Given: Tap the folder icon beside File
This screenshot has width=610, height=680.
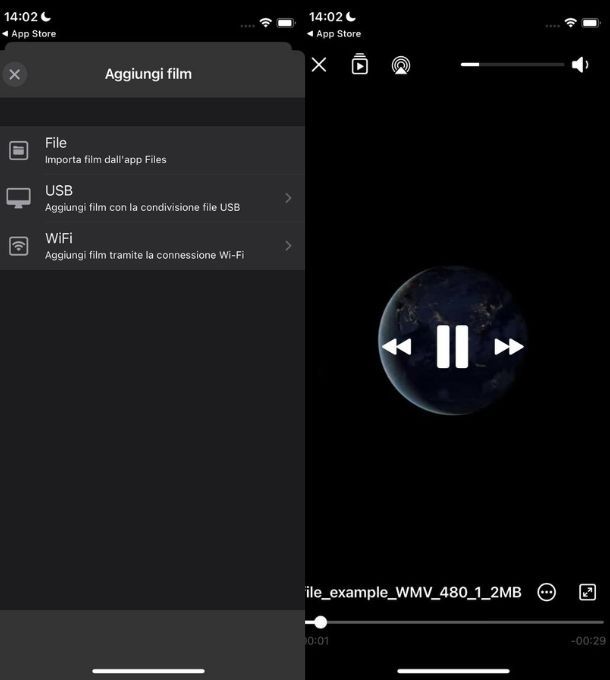Looking at the screenshot, I should click(x=19, y=151).
